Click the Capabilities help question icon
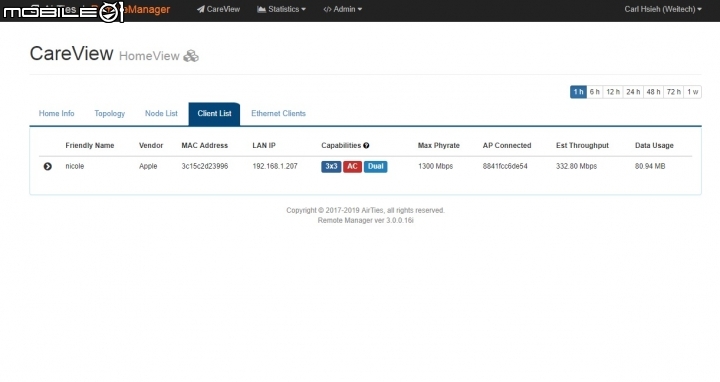 coord(366,146)
